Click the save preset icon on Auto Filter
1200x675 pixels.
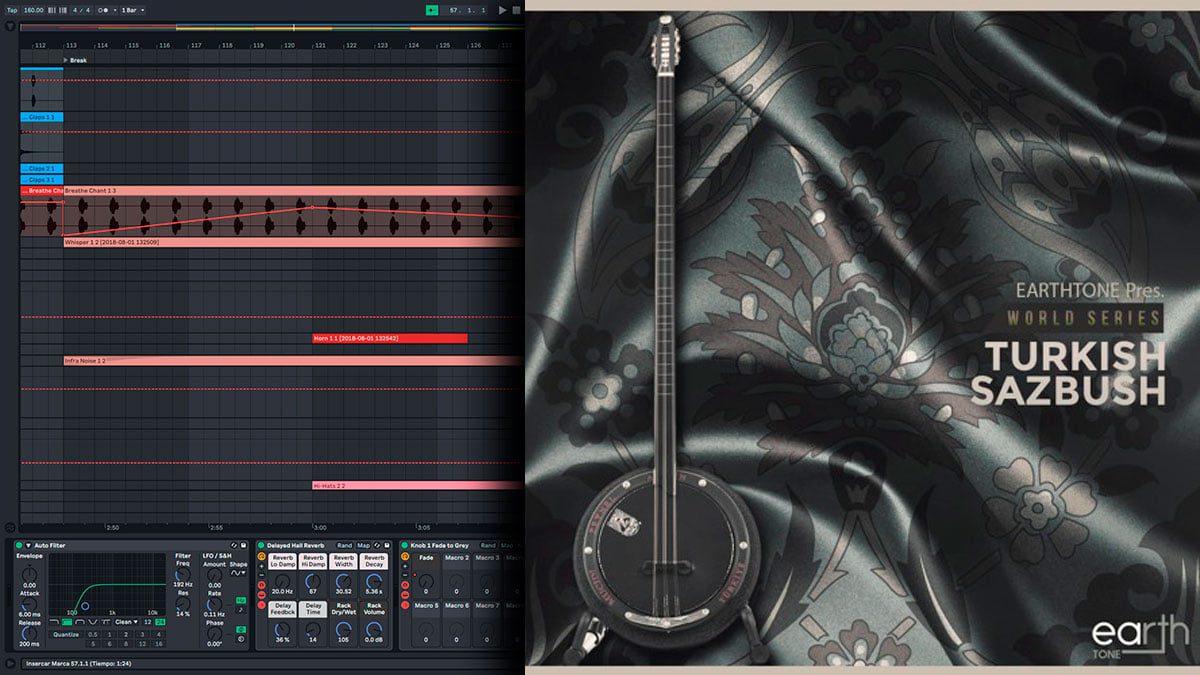[x=243, y=545]
